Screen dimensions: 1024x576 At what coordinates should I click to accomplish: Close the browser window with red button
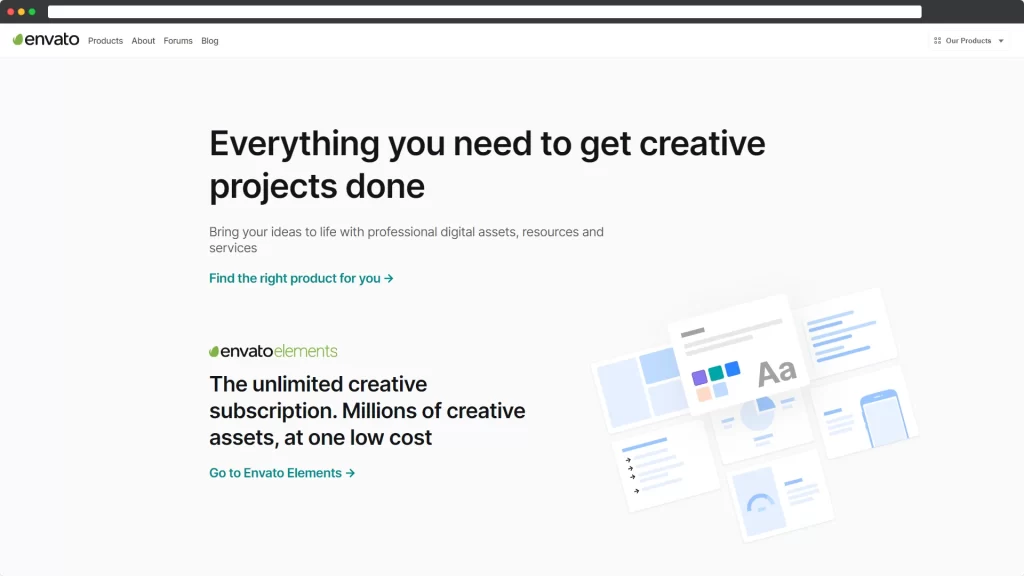click(x=10, y=12)
